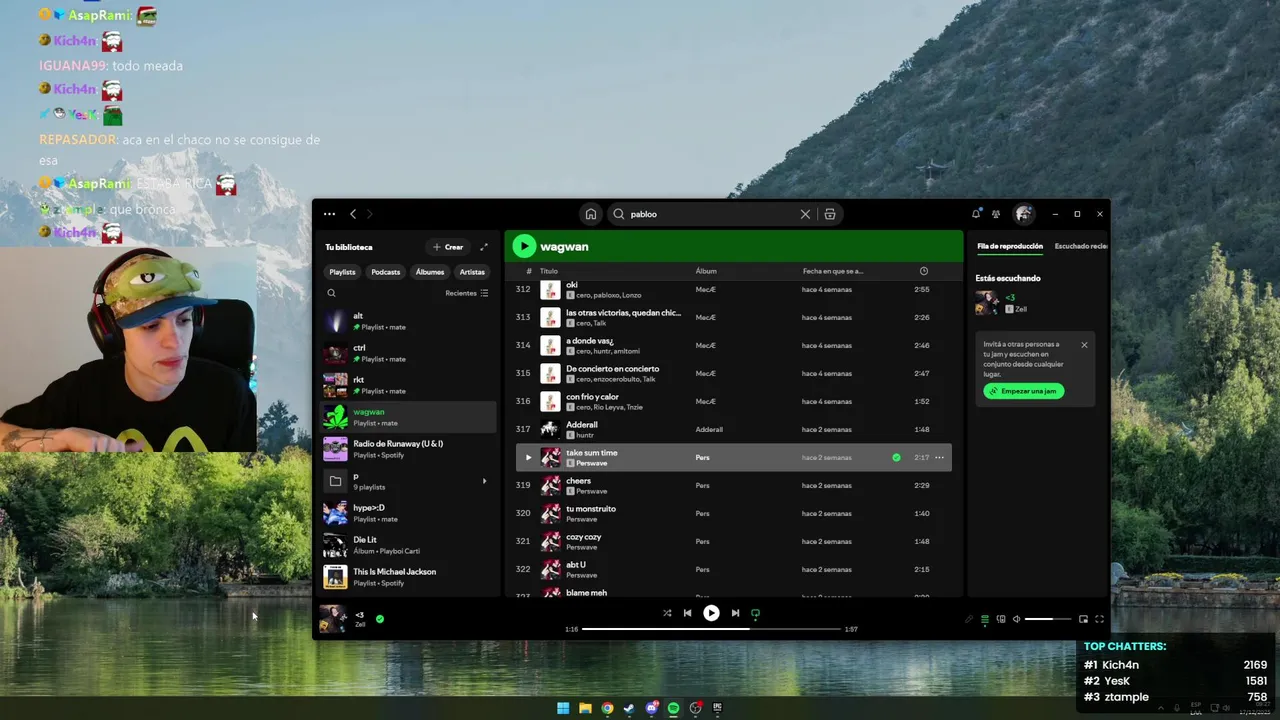Select track De concierto en concierto
Screen dimensions: 1280x720
733,373
